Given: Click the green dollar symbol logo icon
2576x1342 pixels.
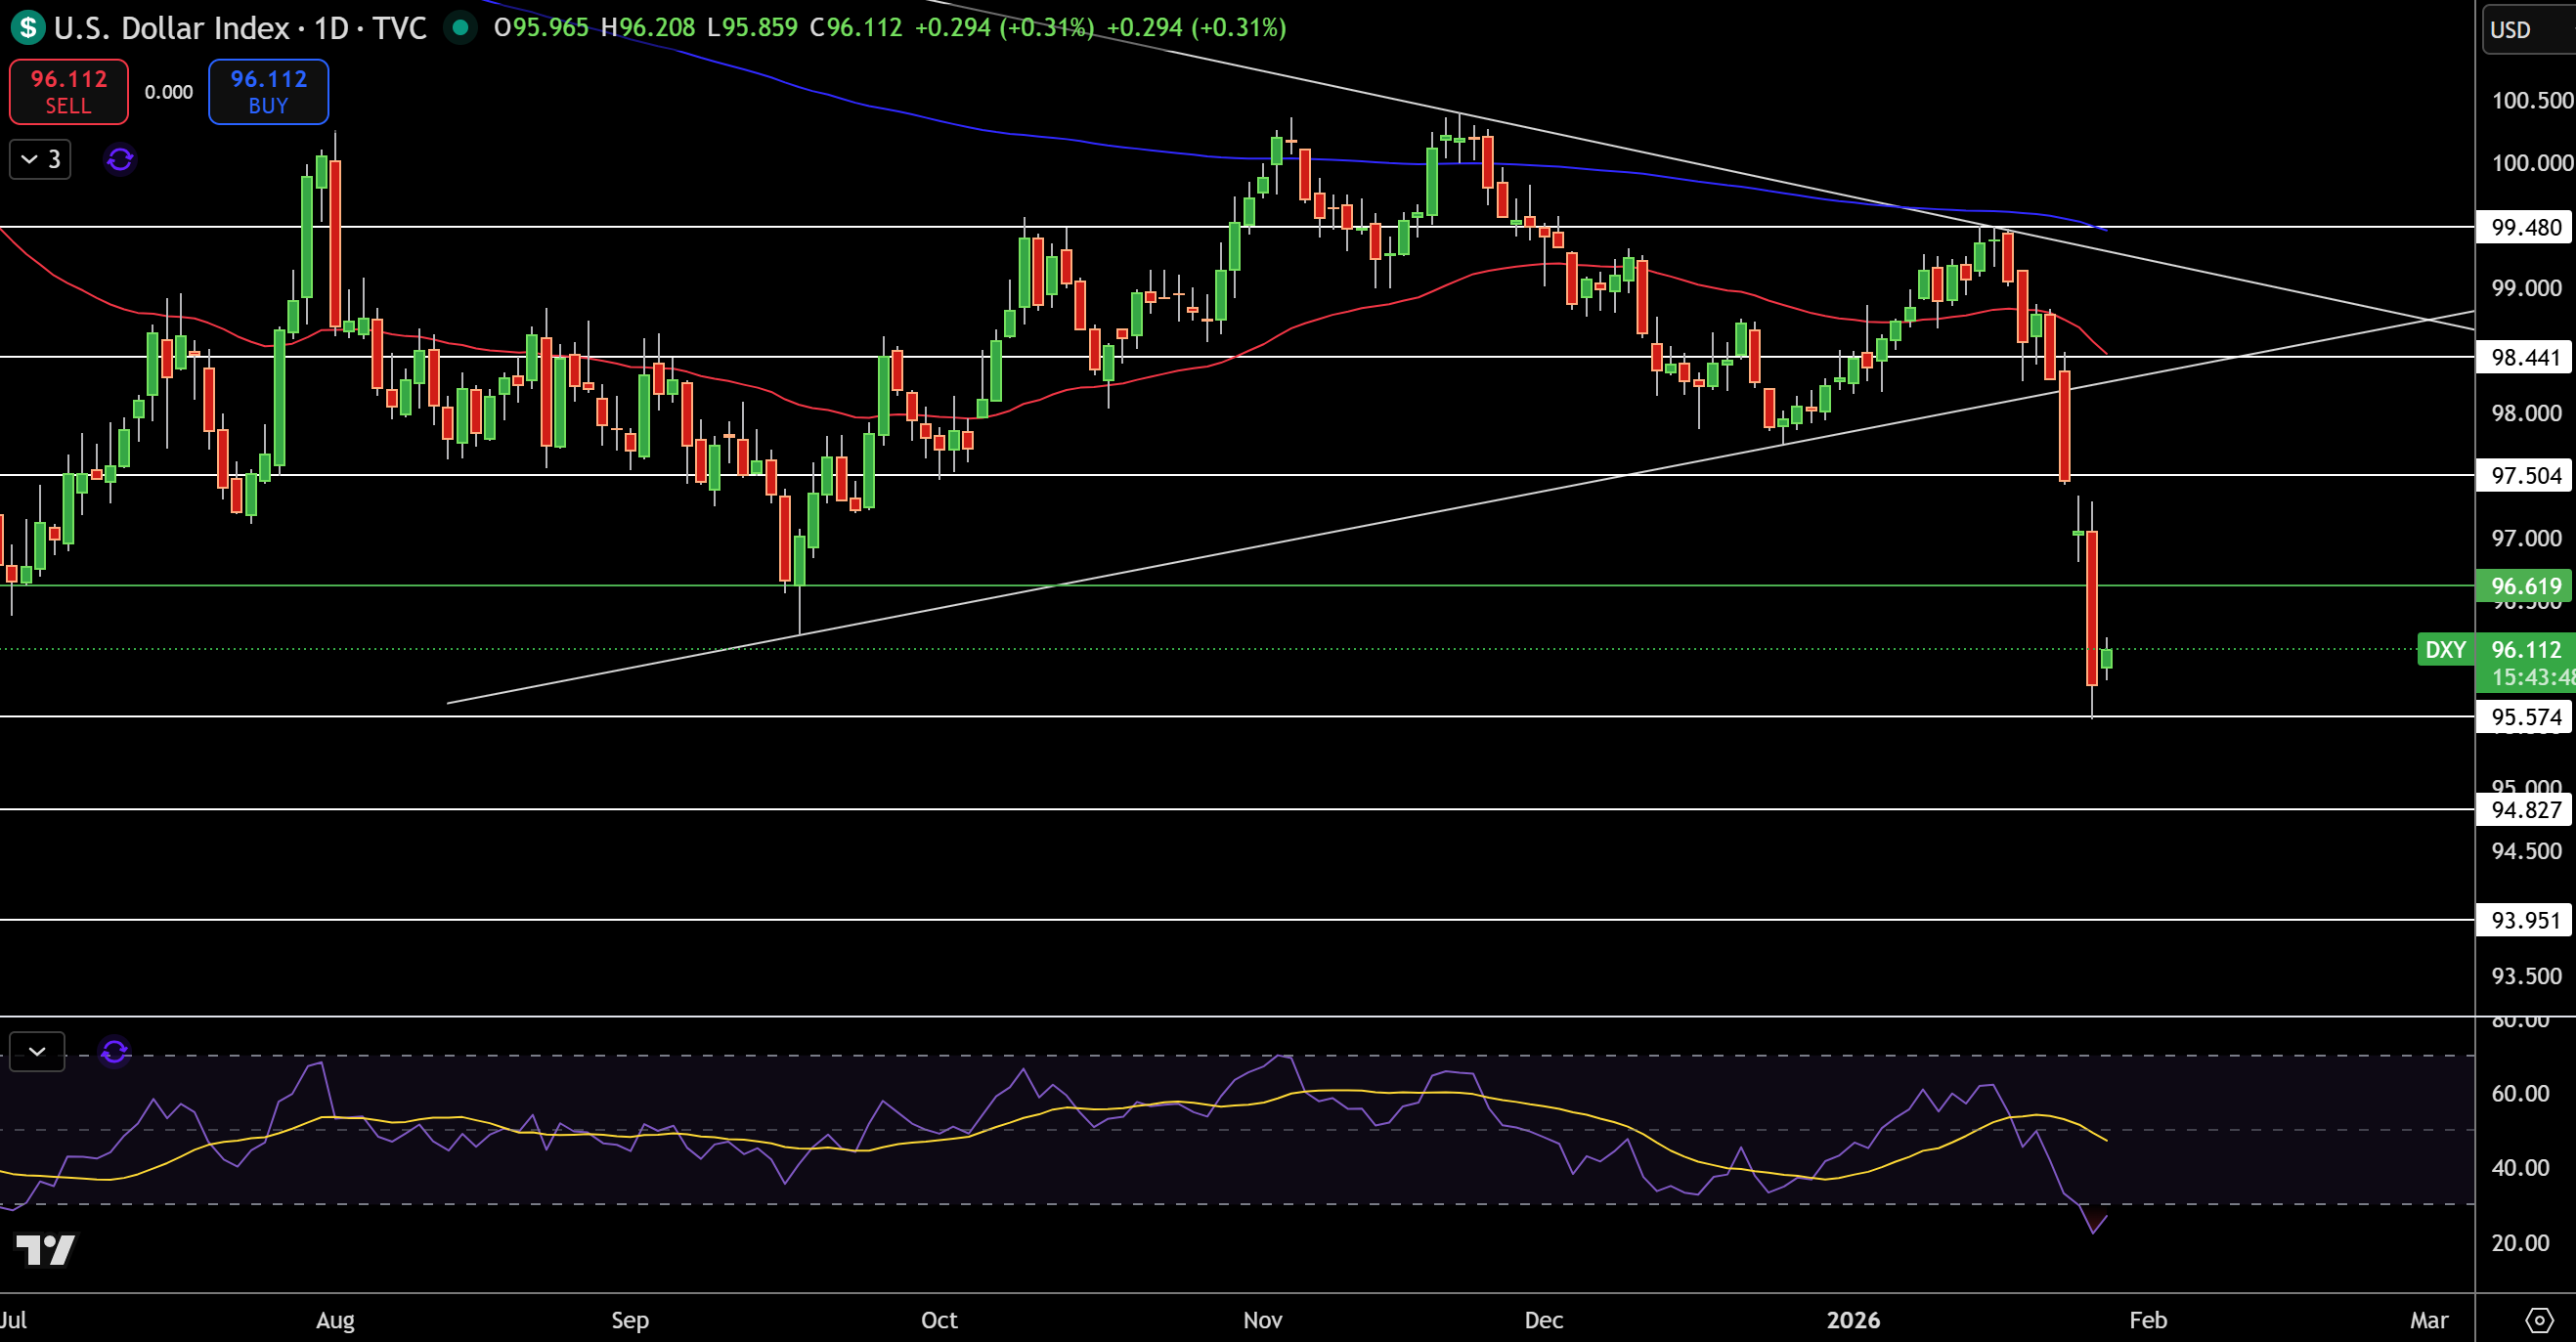Looking at the screenshot, I should (x=28, y=27).
